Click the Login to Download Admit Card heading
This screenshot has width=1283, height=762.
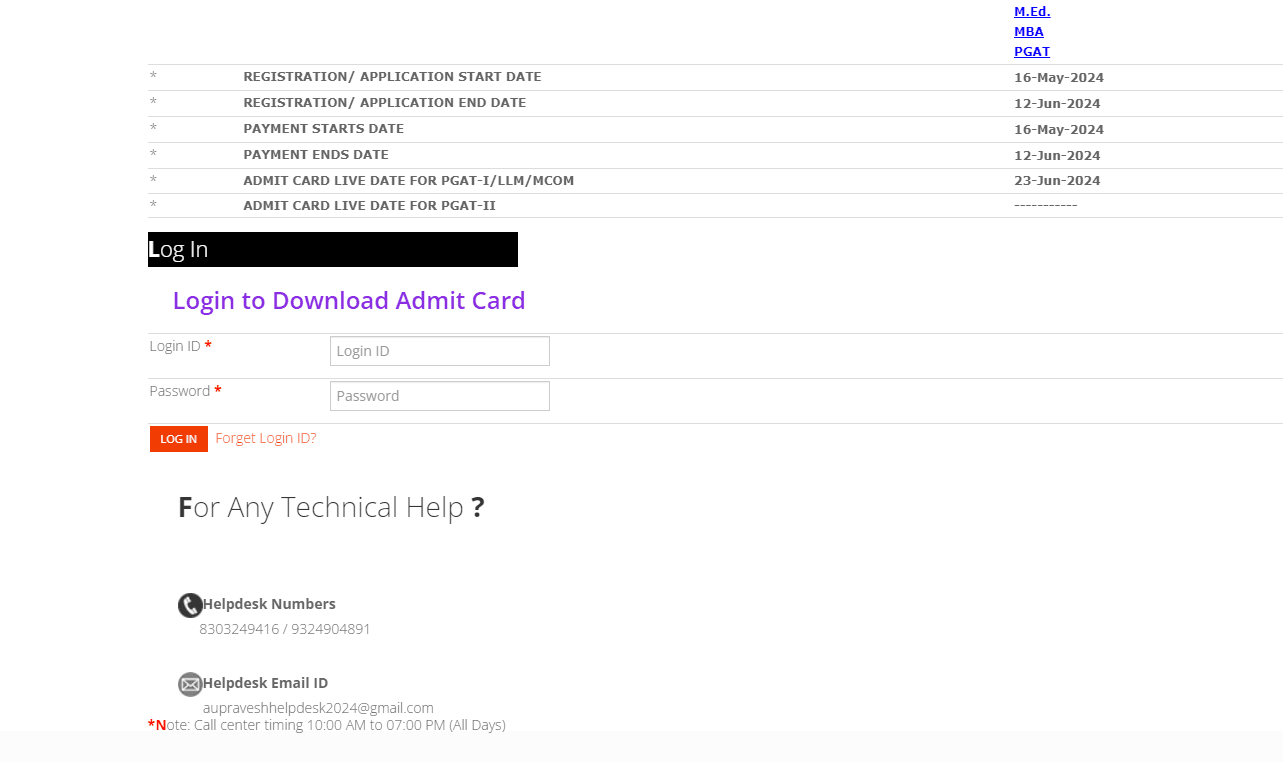pyautogui.click(x=348, y=300)
